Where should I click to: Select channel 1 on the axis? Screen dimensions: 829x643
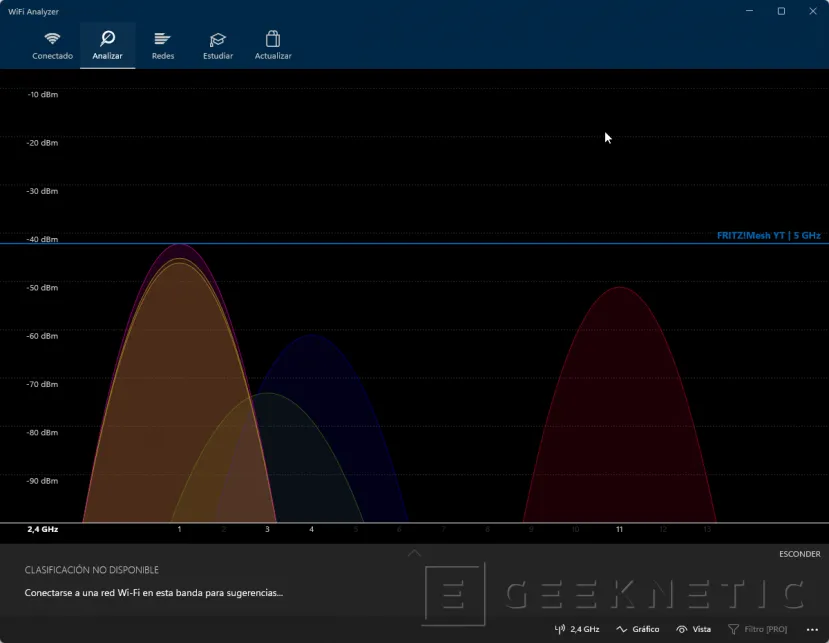(x=179, y=529)
